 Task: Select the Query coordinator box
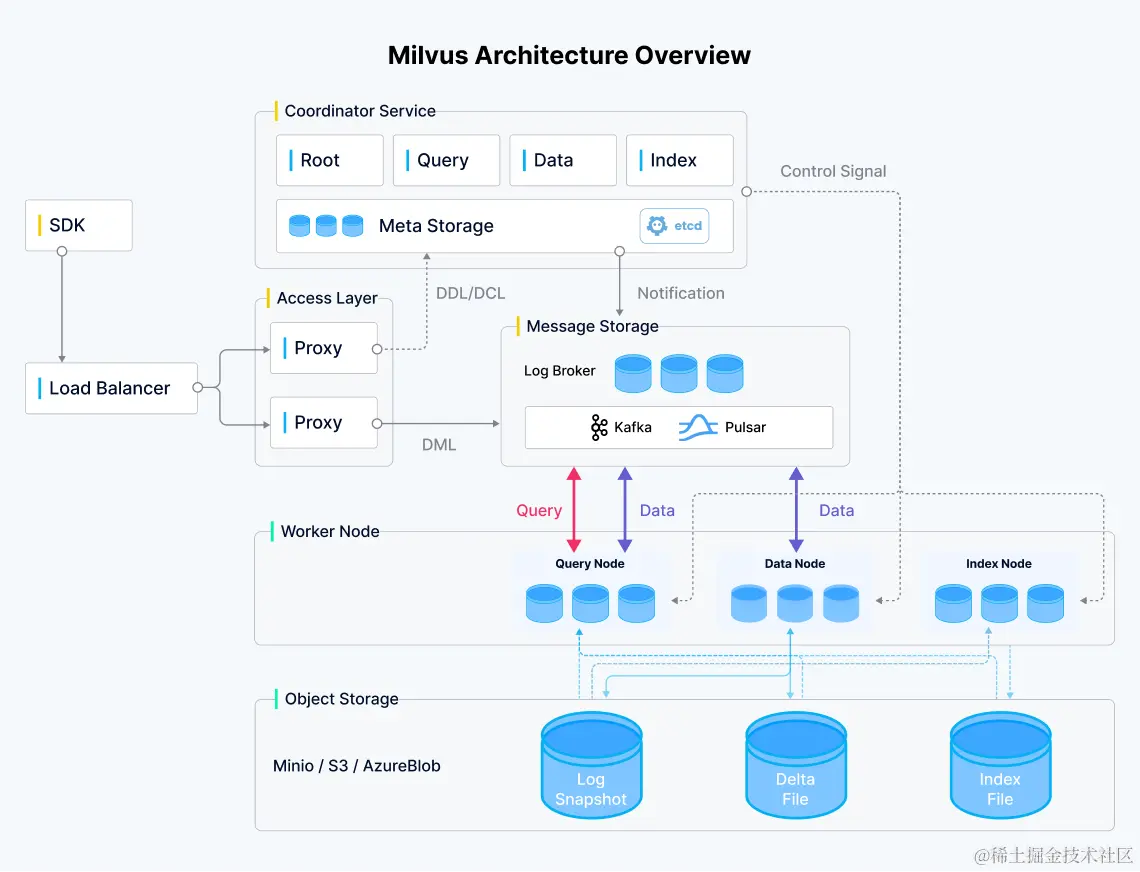point(446,160)
